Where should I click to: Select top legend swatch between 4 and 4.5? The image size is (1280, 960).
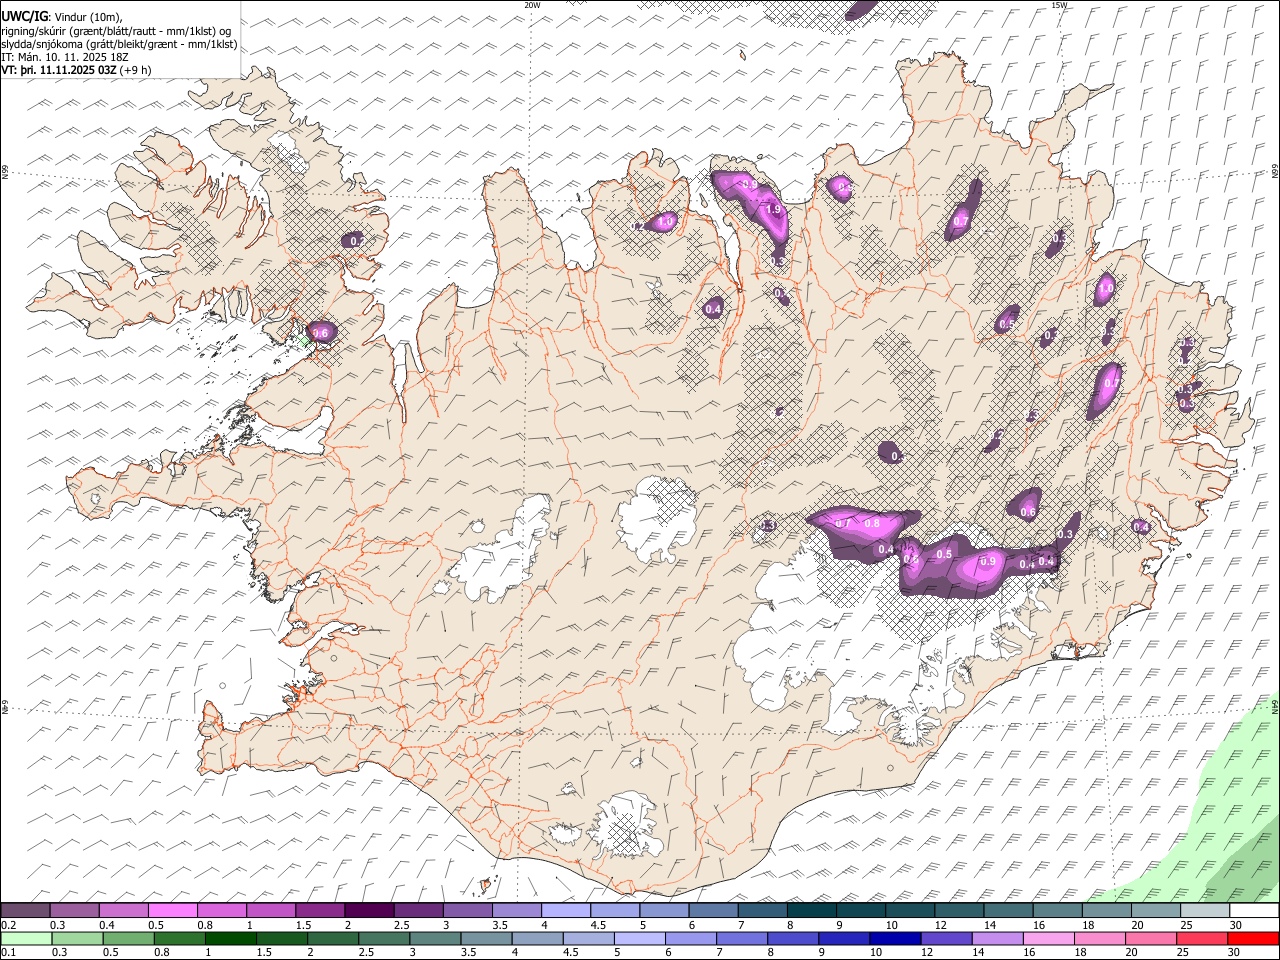[565, 911]
